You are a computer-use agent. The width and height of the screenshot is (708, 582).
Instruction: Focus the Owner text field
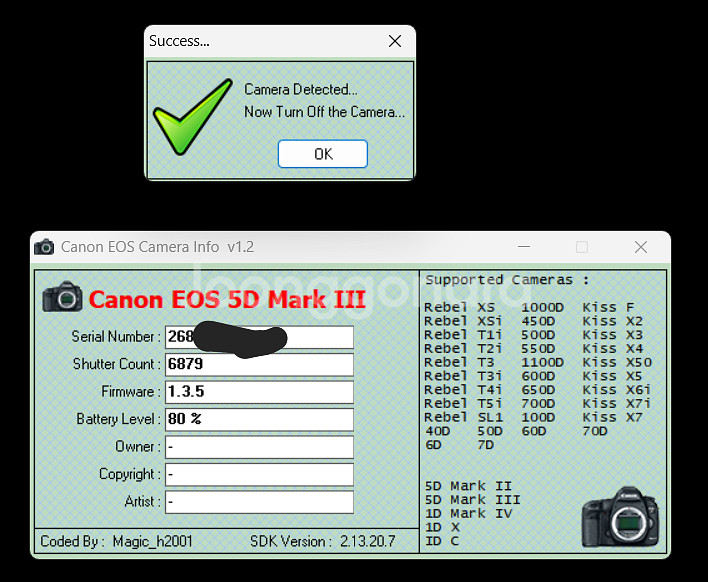(x=259, y=447)
